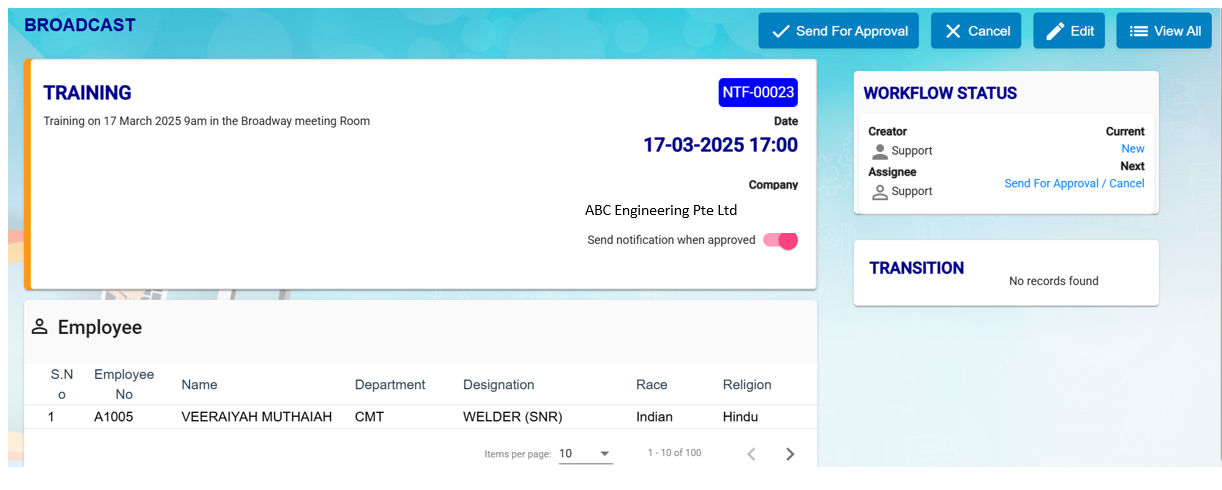Image resolution: width=1222 pixels, height=490 pixels.
Task: Go to previous page of employees
Action: pyautogui.click(x=752, y=454)
